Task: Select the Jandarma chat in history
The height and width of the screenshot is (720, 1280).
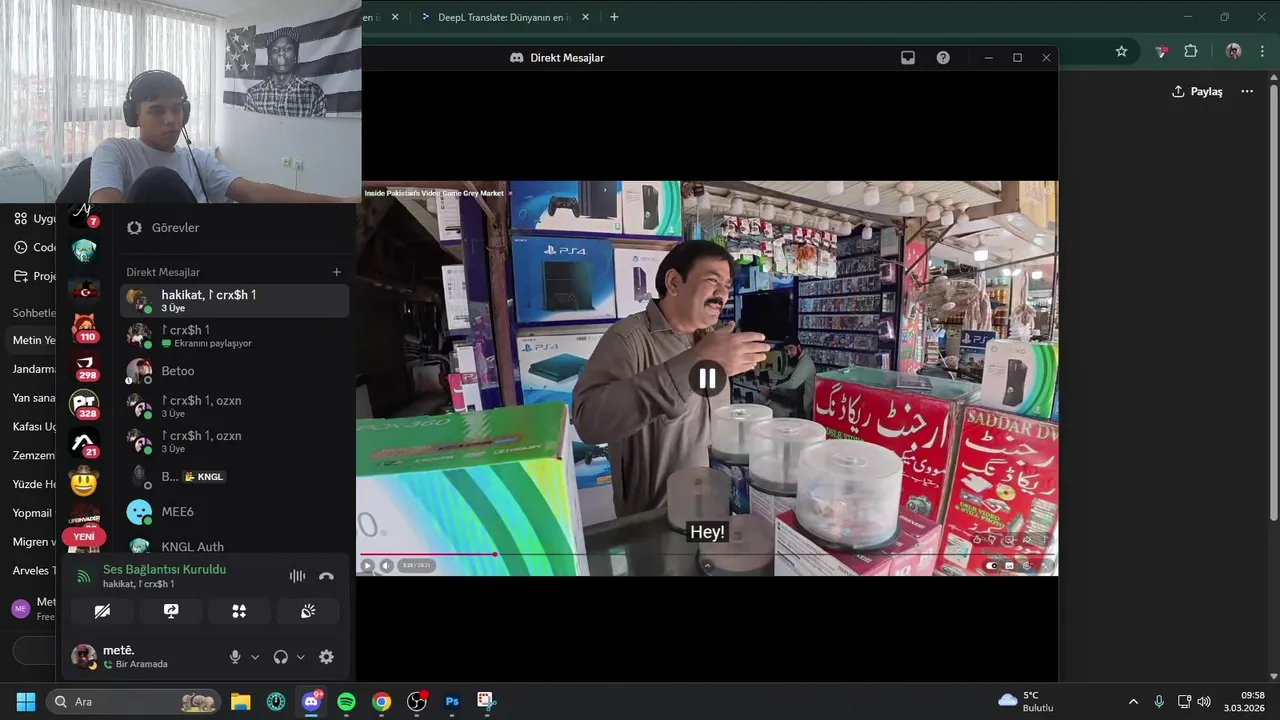Action: tap(33, 369)
